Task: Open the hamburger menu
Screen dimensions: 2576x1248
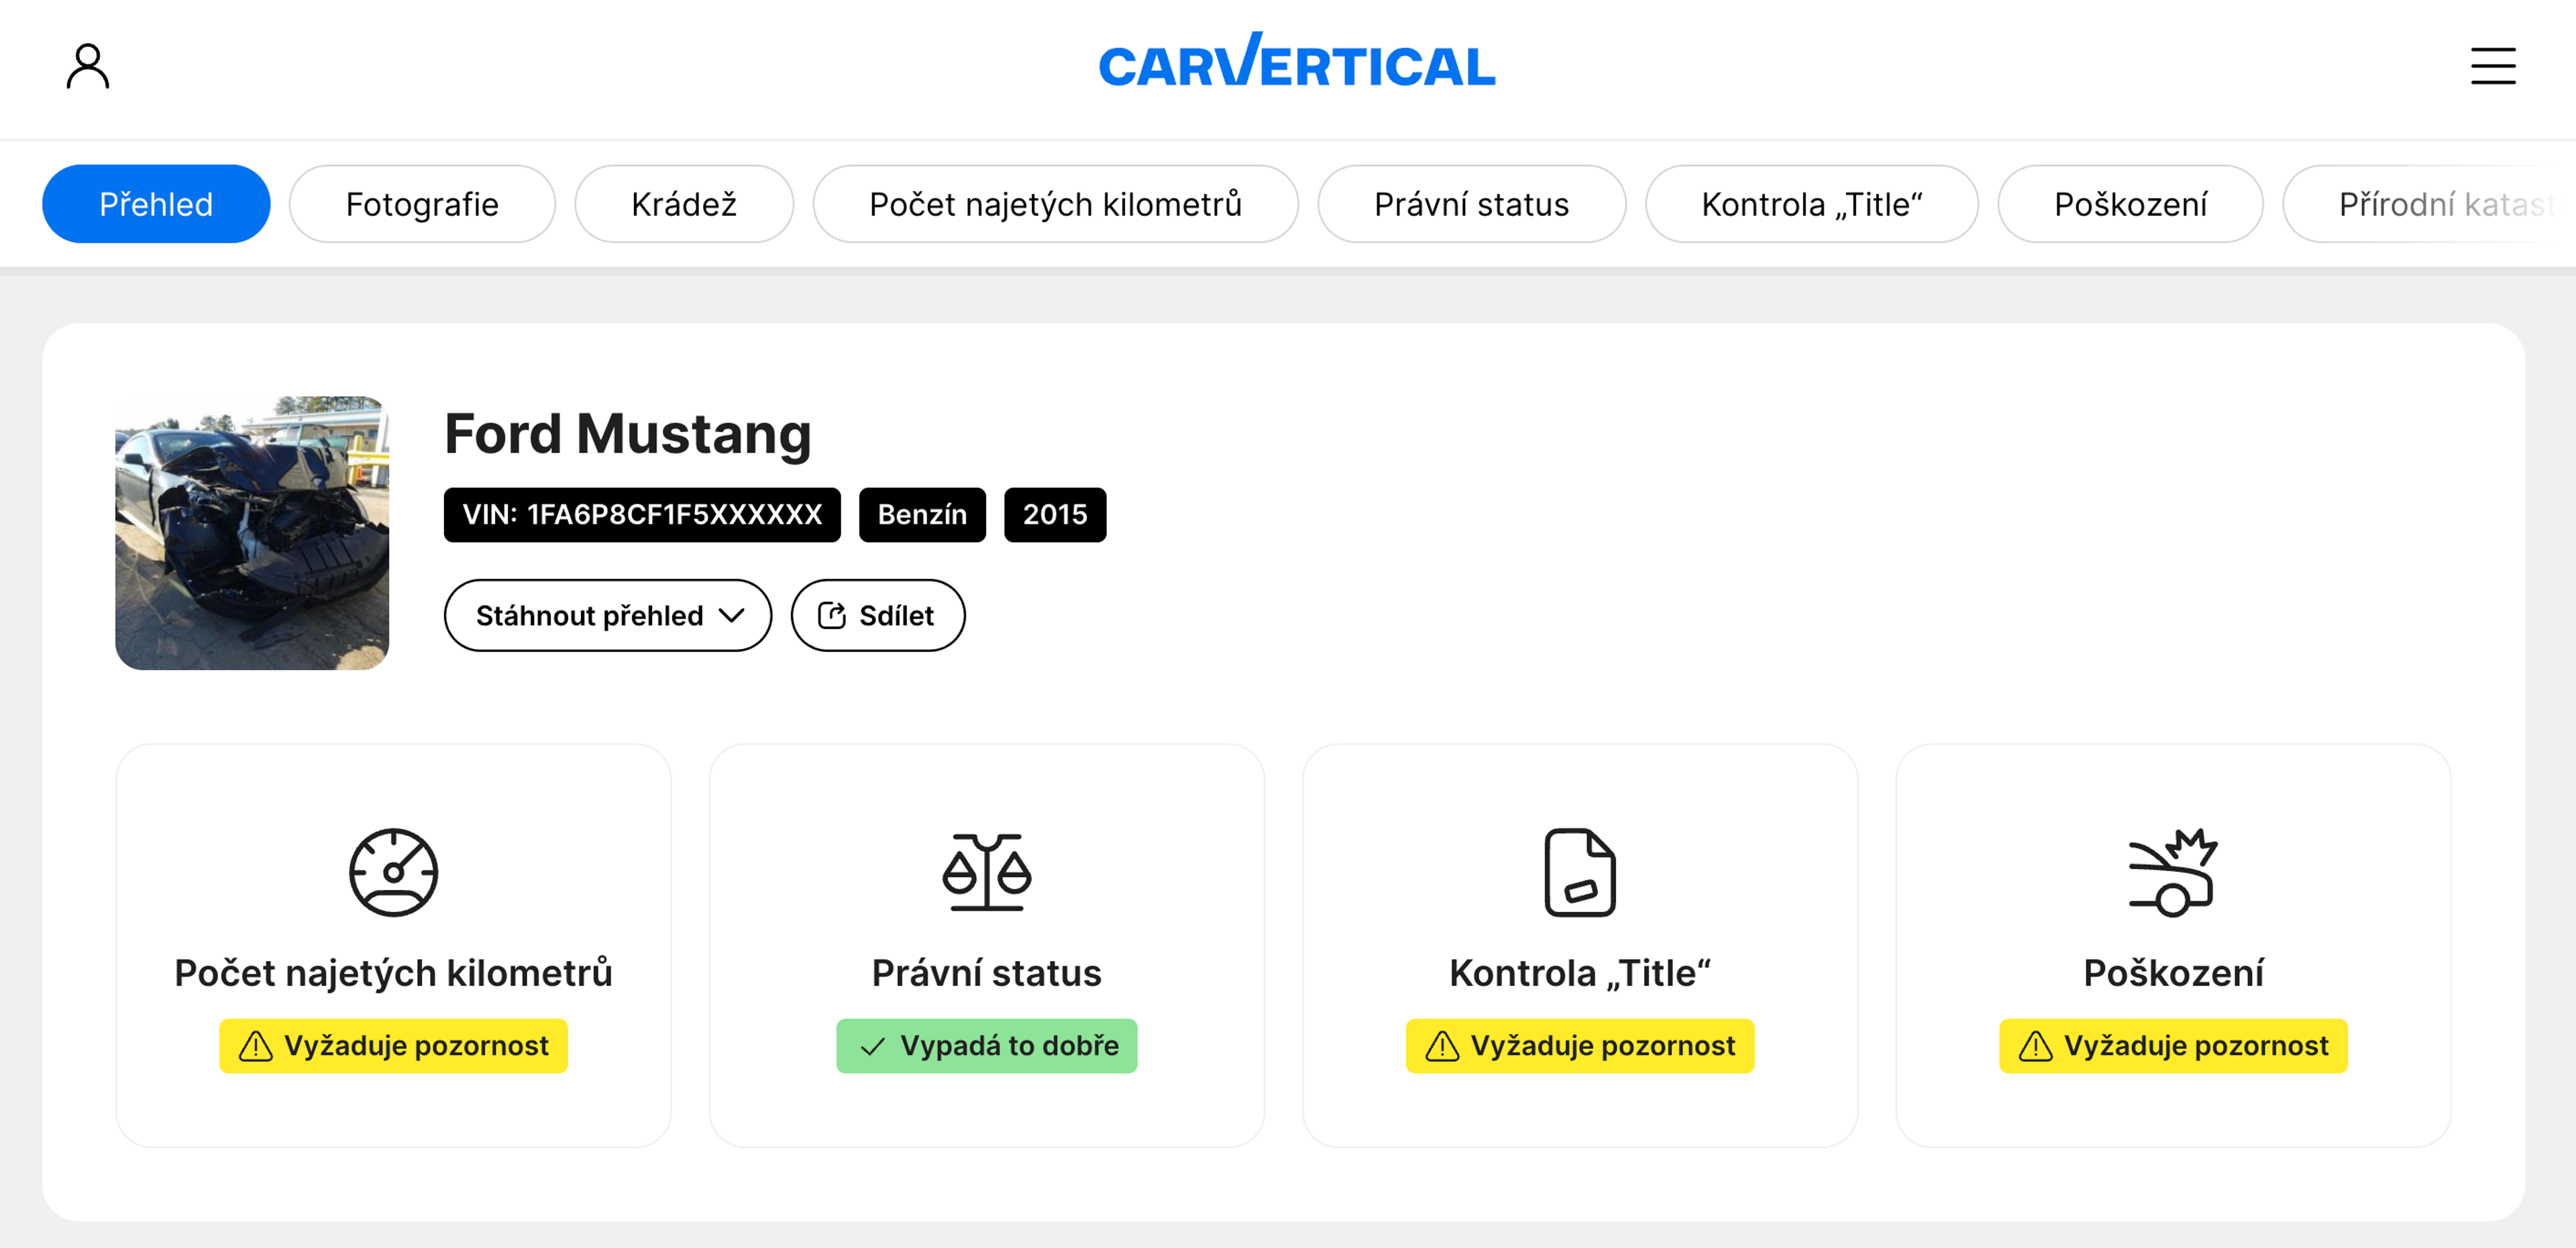Action: [2492, 66]
